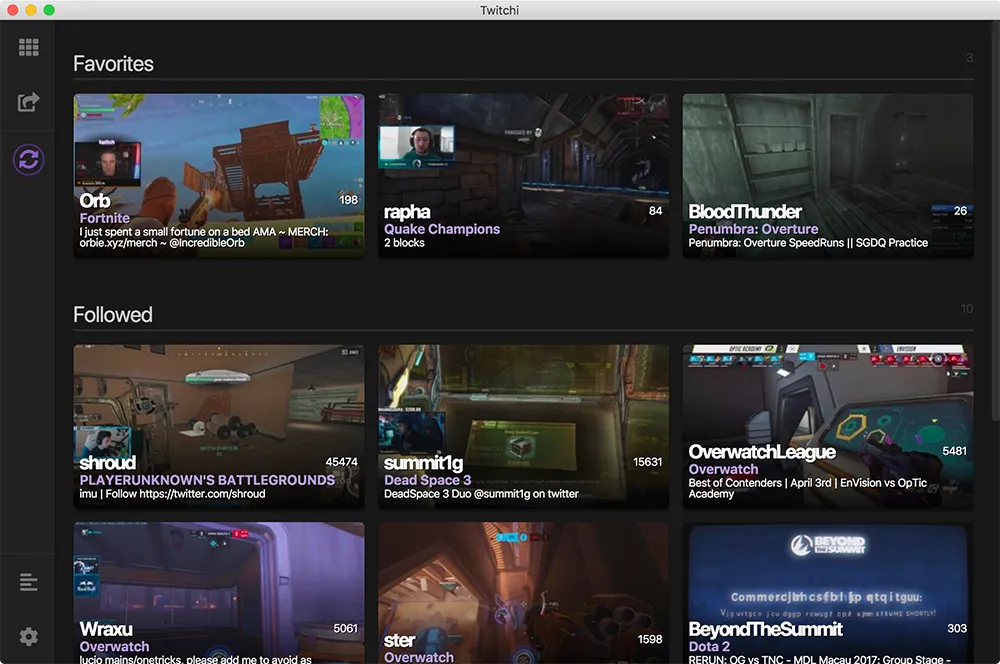Open shroud's stream thumbnail
The height and width of the screenshot is (664, 1000).
click(x=219, y=400)
